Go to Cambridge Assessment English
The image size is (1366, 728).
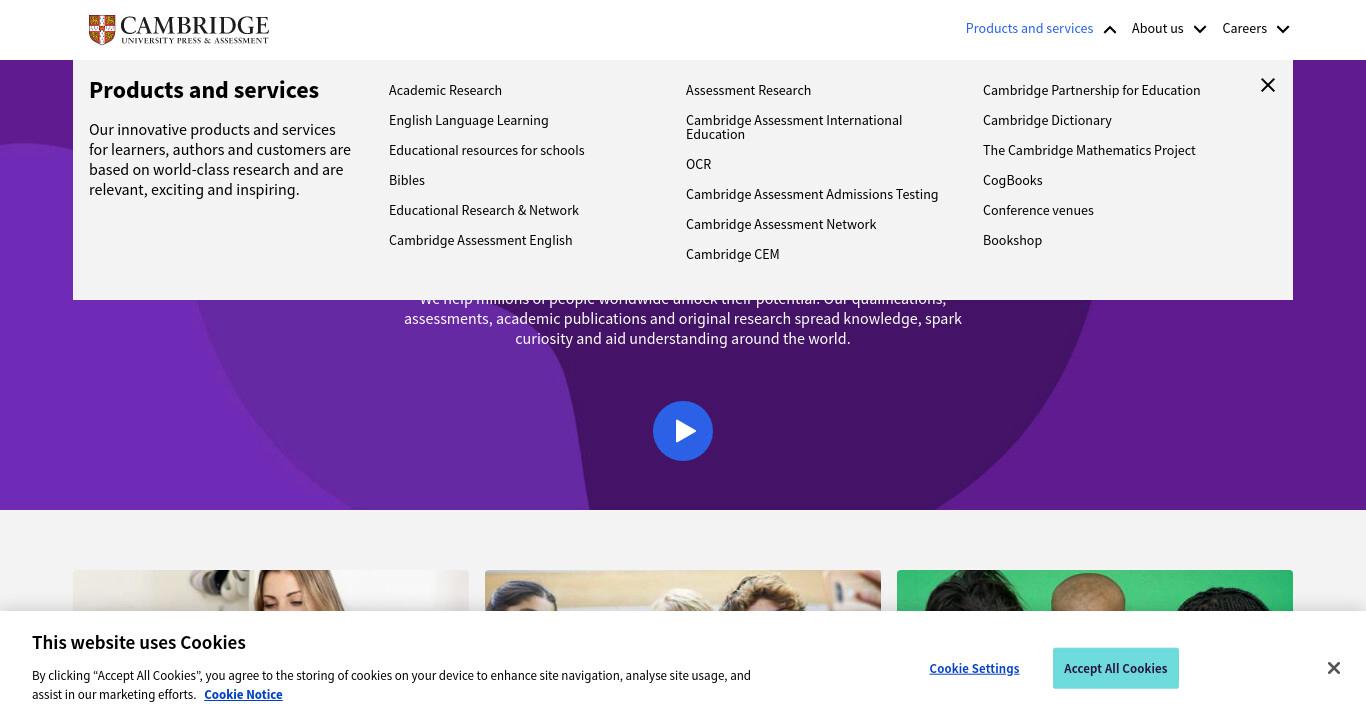pyautogui.click(x=480, y=240)
